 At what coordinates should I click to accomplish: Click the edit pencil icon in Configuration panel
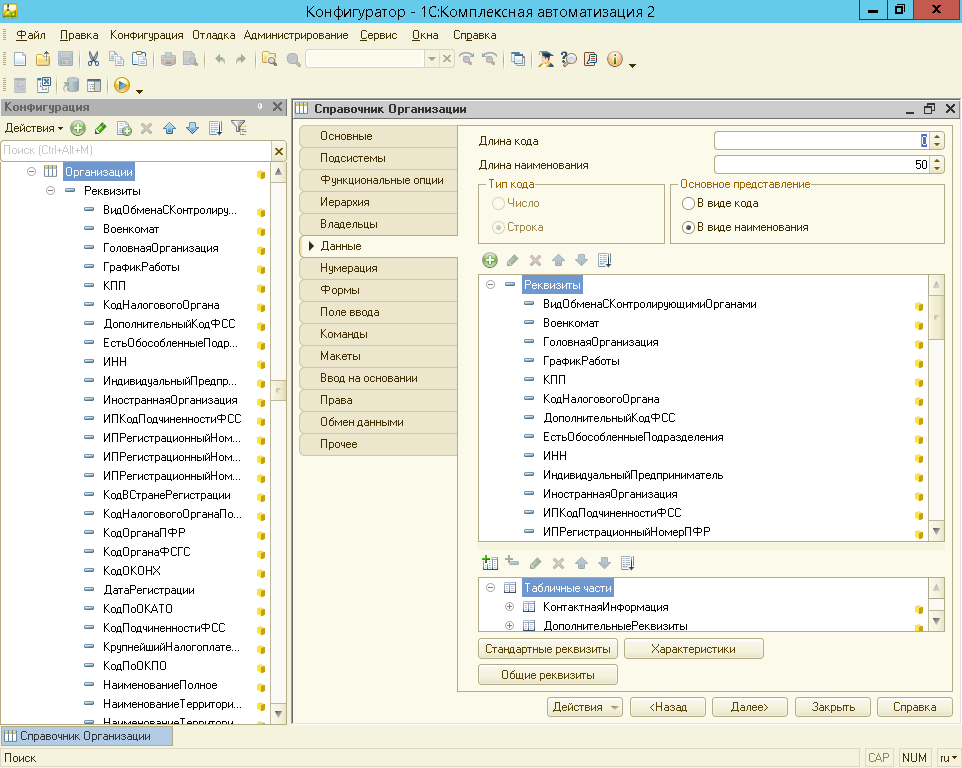click(101, 128)
